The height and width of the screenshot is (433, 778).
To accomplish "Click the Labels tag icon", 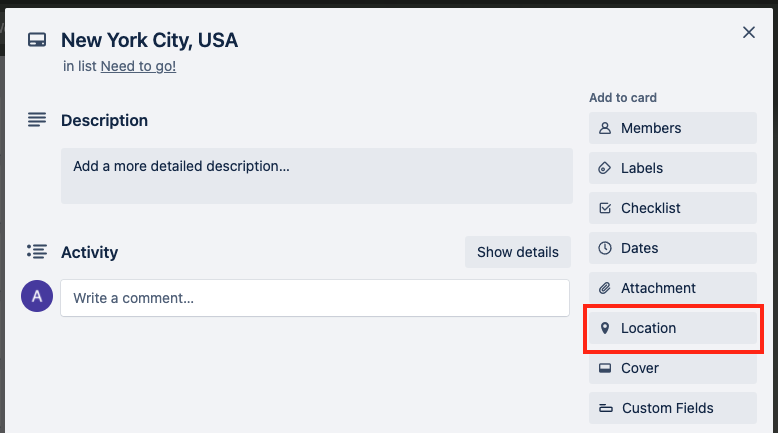I will point(605,168).
